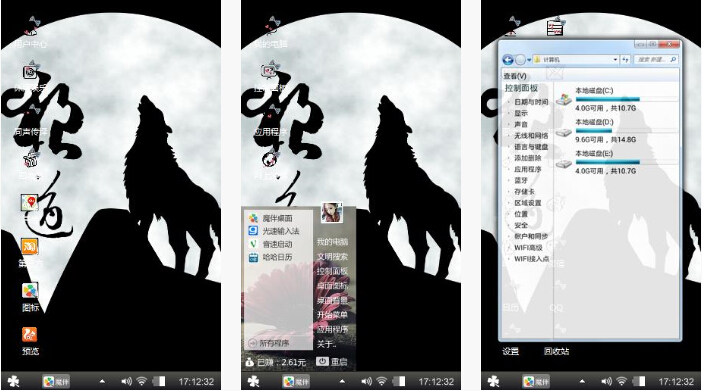The image size is (702, 391).
Task: Click 设置 on right screen desktop
Action: pos(510,352)
